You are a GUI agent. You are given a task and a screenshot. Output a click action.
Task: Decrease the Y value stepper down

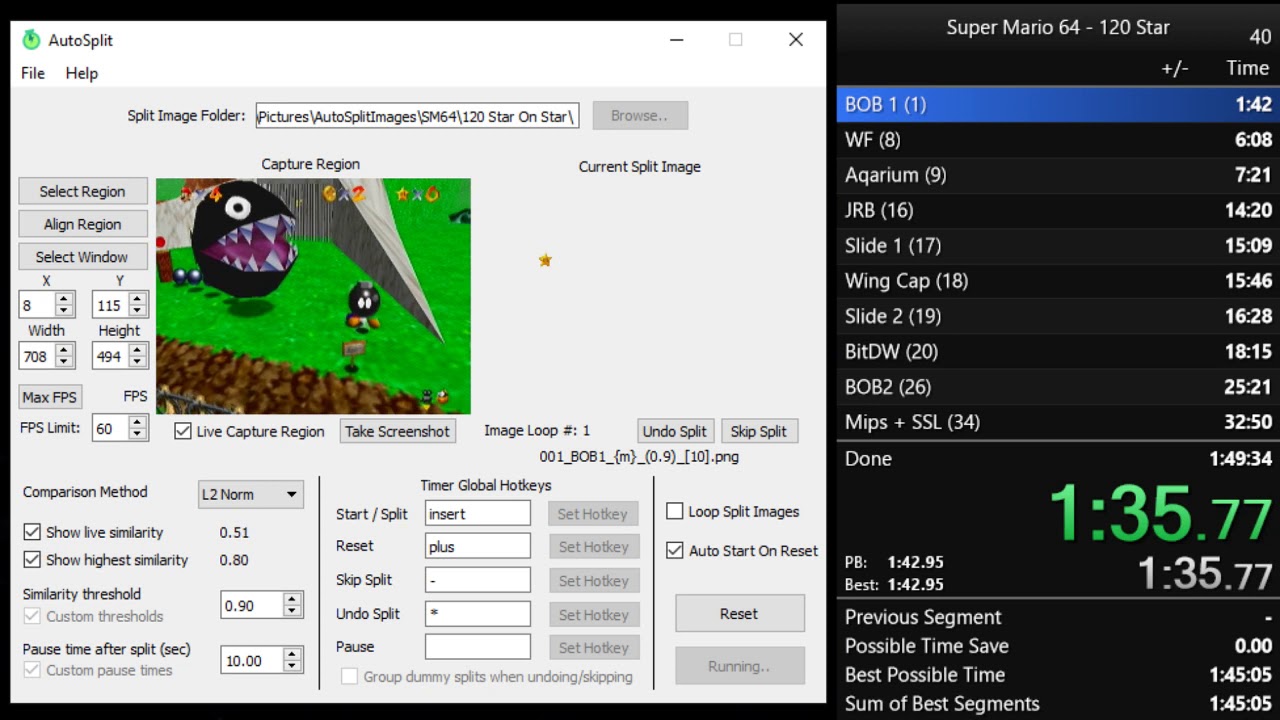pyautogui.click(x=139, y=311)
